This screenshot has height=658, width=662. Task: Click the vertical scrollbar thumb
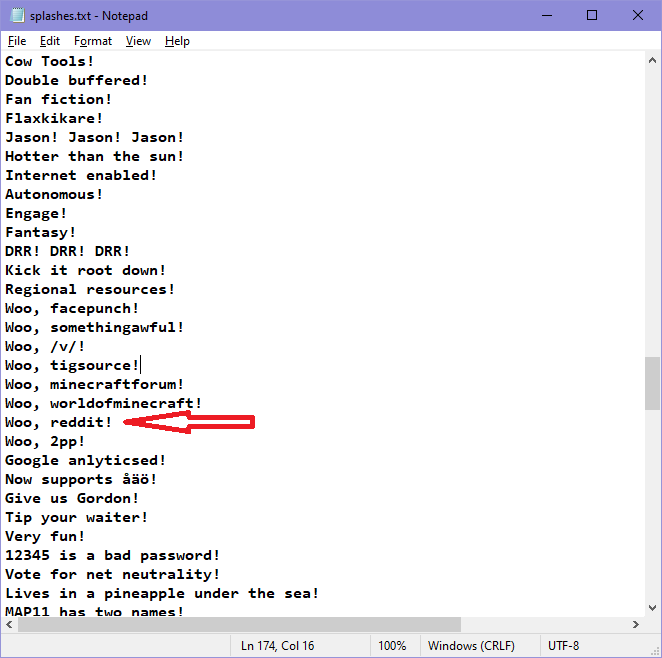(652, 383)
